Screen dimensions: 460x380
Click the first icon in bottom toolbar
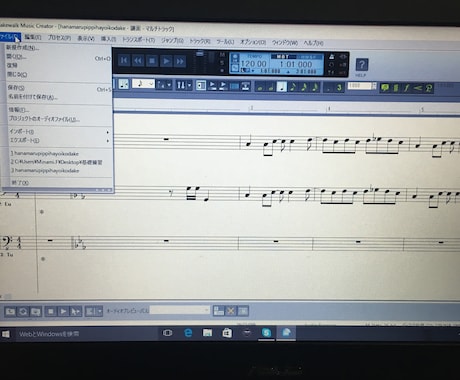click(x=10, y=311)
